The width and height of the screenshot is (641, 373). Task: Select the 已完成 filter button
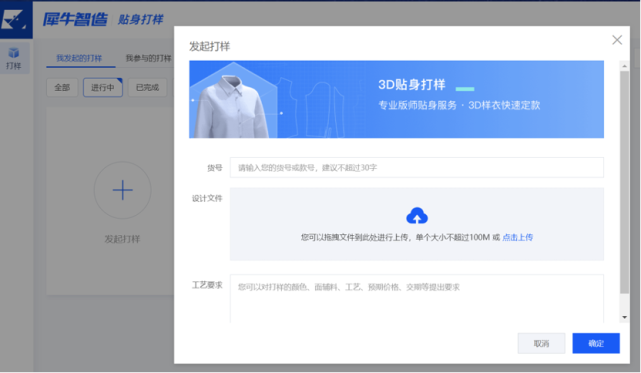coord(148,88)
